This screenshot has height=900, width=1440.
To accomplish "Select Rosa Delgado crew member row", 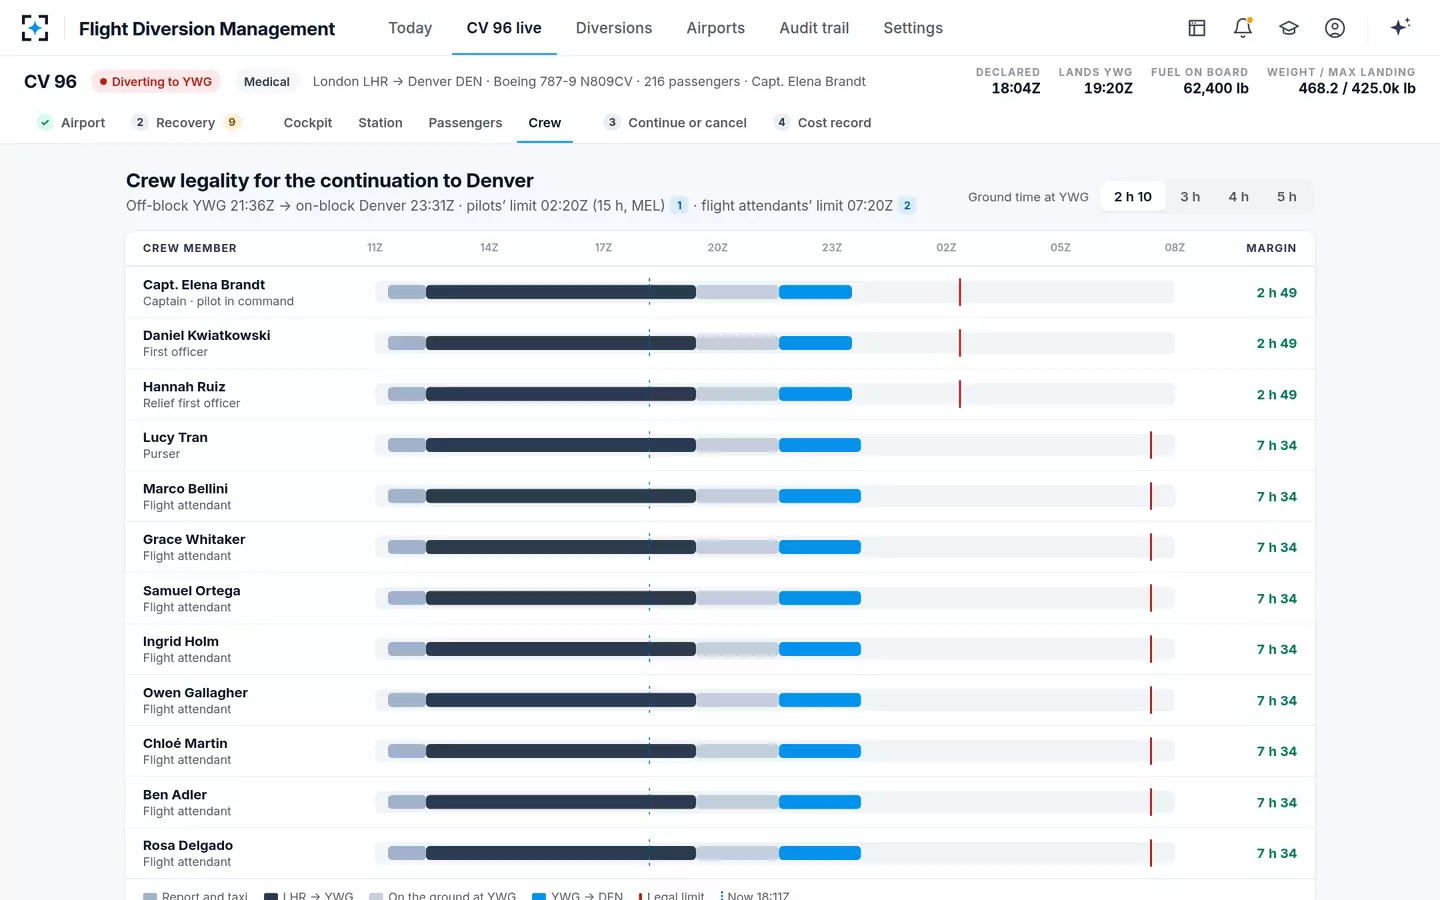I will (720, 853).
